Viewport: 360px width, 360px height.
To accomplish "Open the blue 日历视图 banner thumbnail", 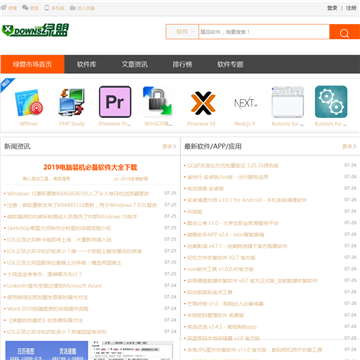I will 47,350.
